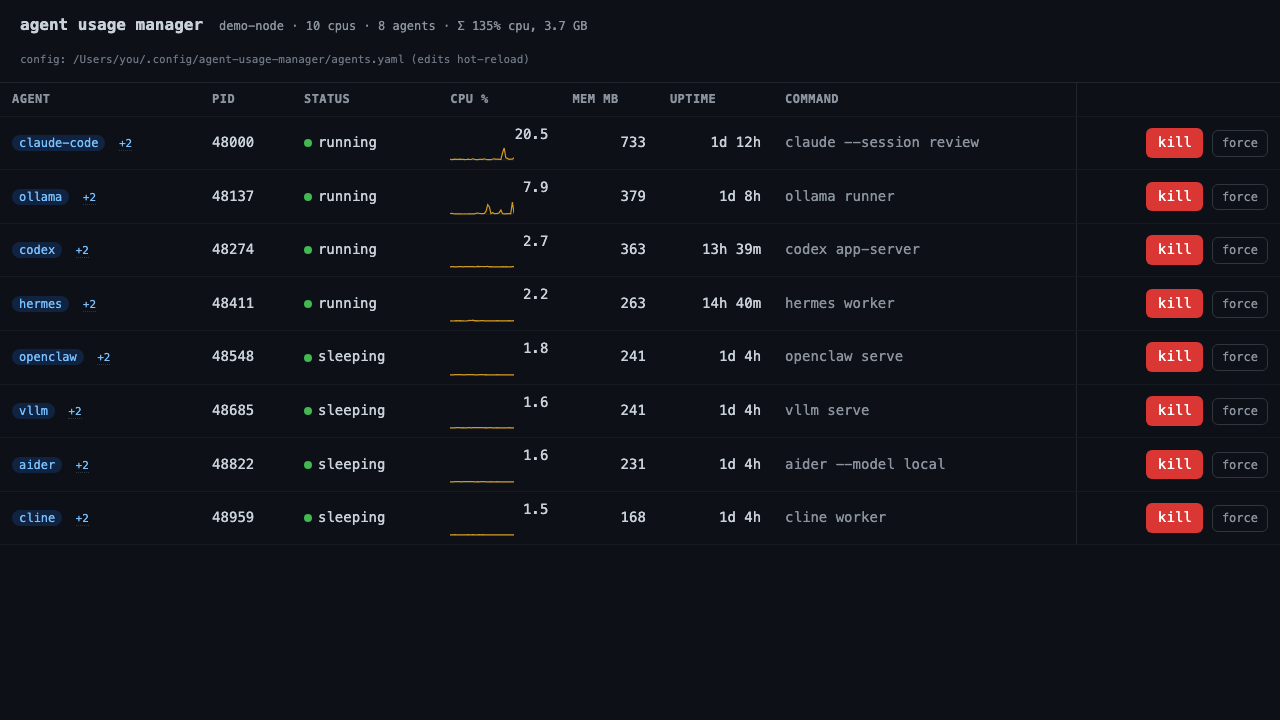The image size is (1280, 720).
Task: Click PID 48137 cell
Action: (x=233, y=197)
